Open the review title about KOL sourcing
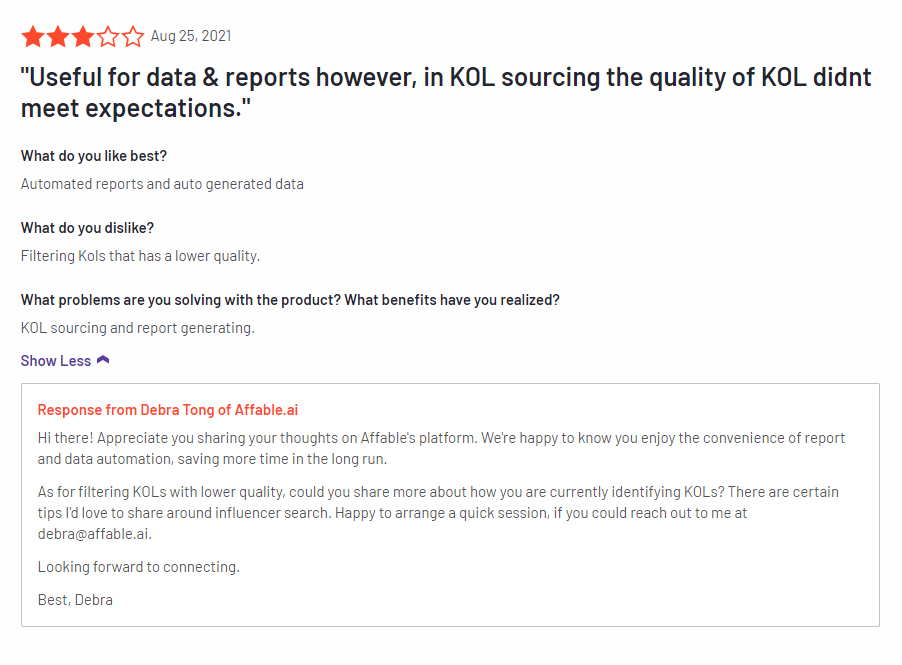The image size is (902, 665). pos(446,93)
